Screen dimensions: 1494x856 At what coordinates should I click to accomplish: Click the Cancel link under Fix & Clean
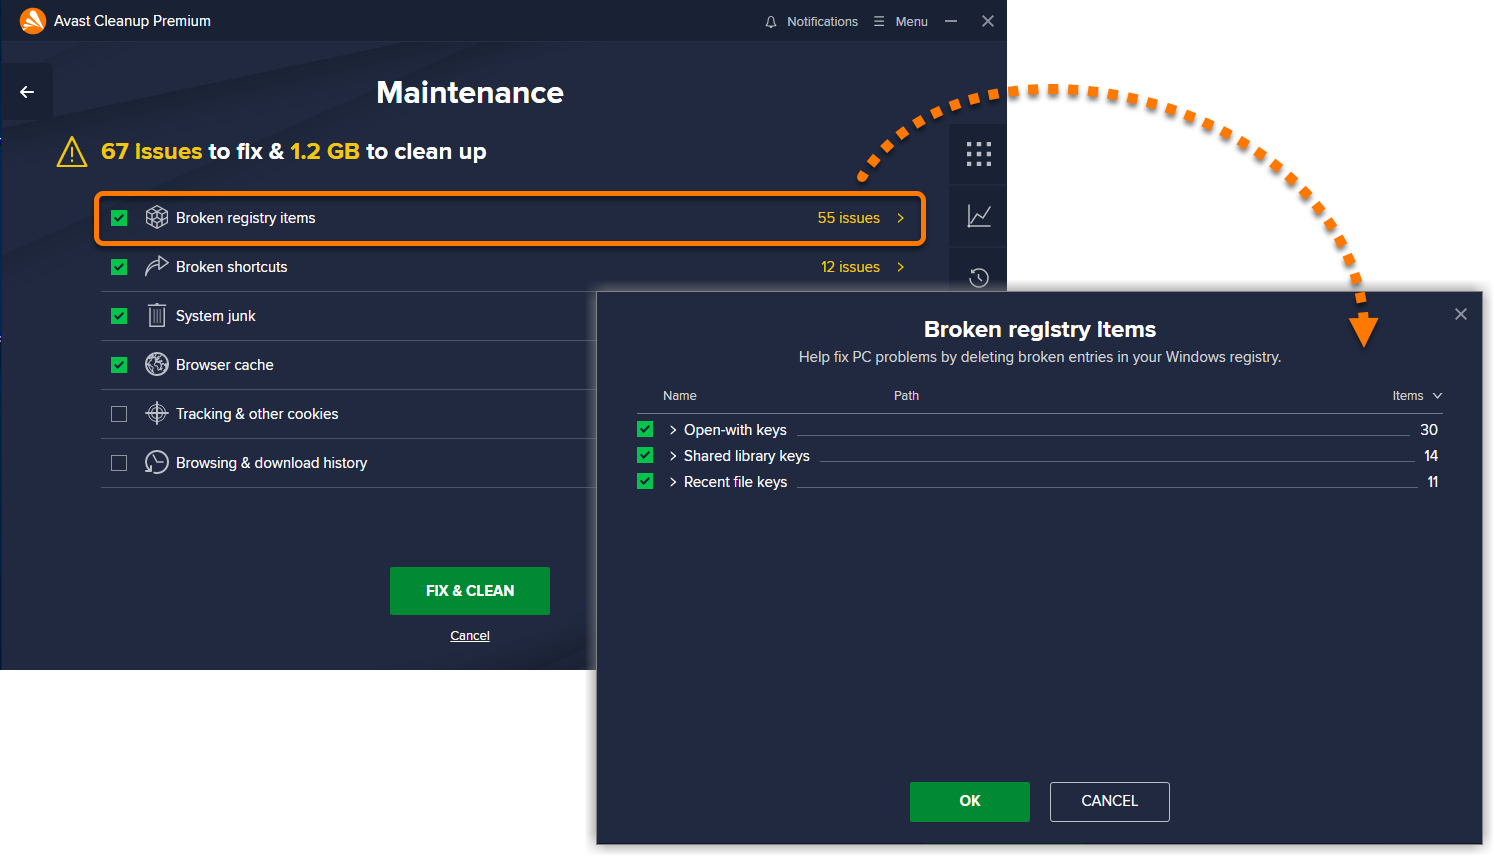click(x=470, y=636)
